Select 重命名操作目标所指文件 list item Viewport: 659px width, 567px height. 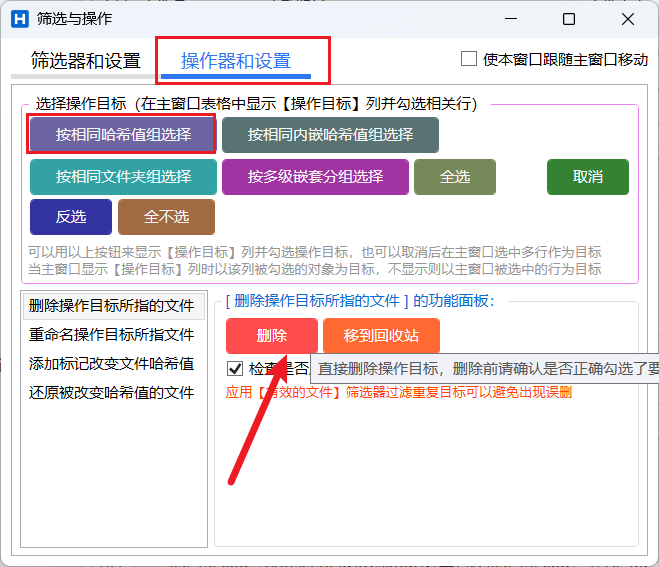pos(111,335)
